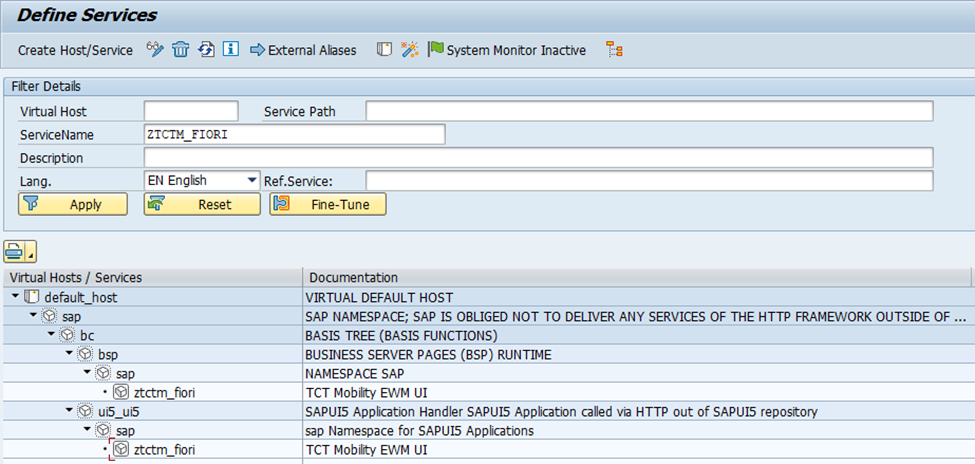
Task: Open External Aliases
Action: pos(303,50)
